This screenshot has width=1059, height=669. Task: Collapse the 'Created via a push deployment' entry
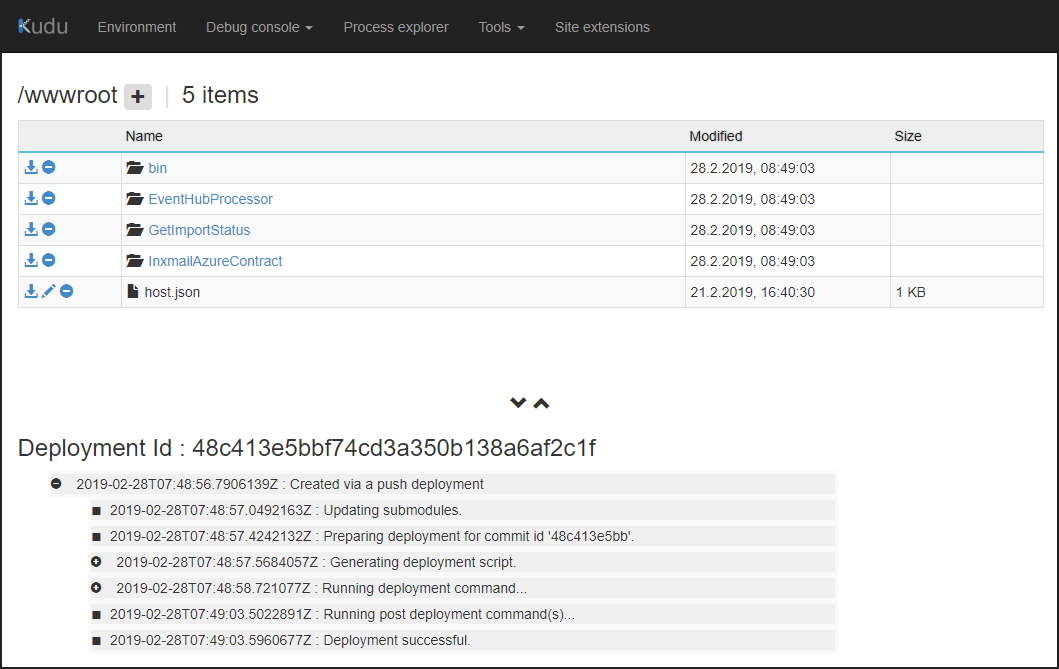56,484
